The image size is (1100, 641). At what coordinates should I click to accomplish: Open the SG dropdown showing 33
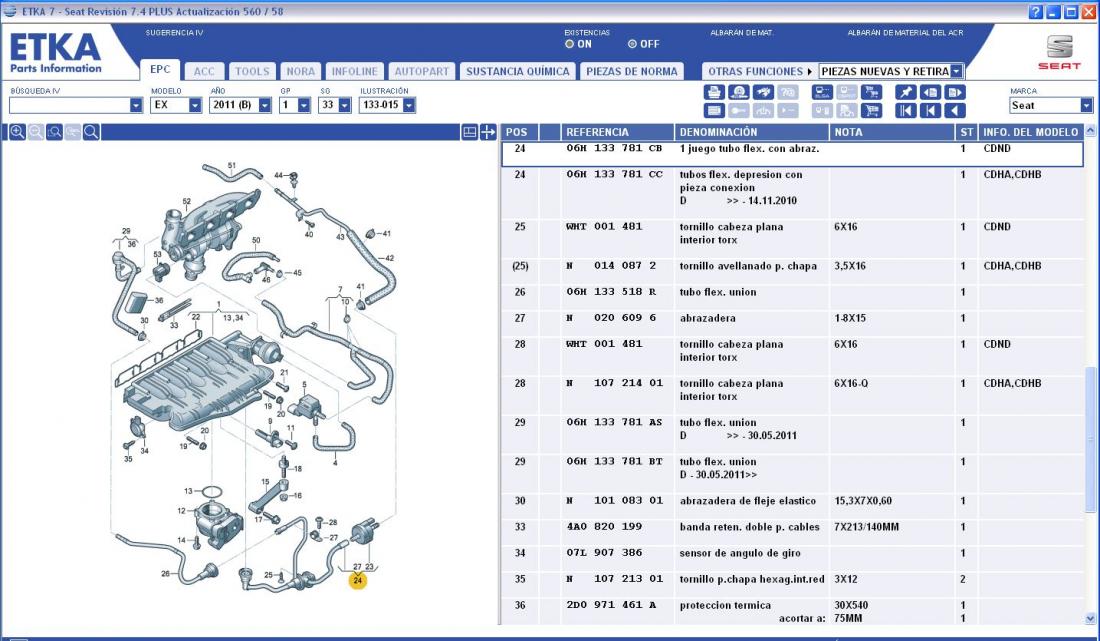coord(344,105)
